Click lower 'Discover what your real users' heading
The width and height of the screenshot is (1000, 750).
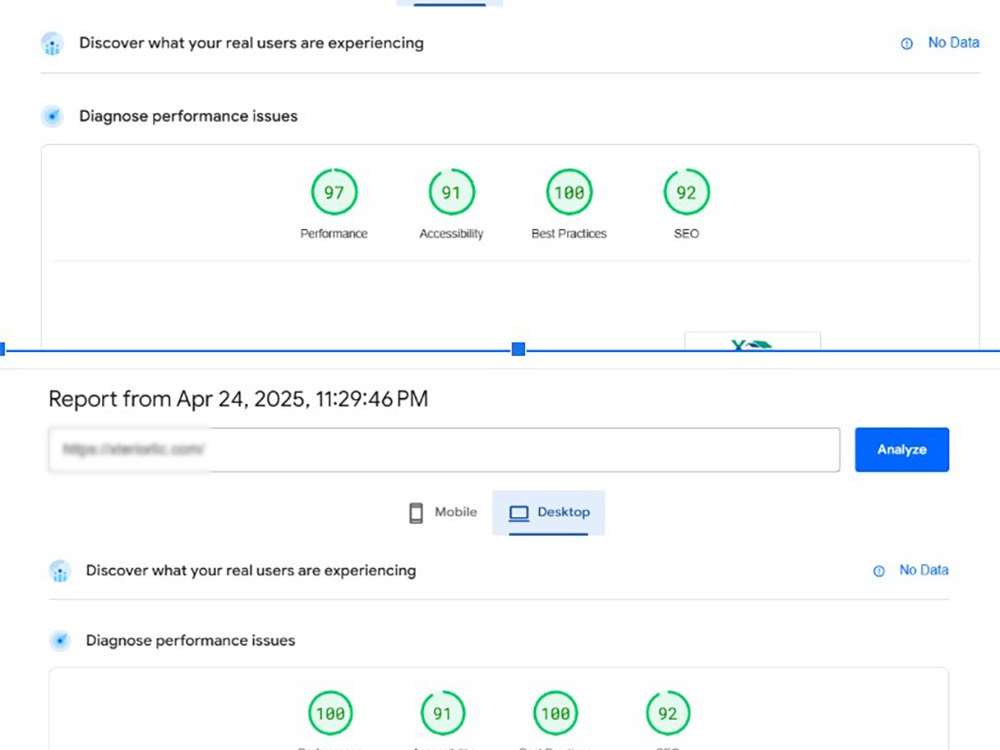pos(251,570)
